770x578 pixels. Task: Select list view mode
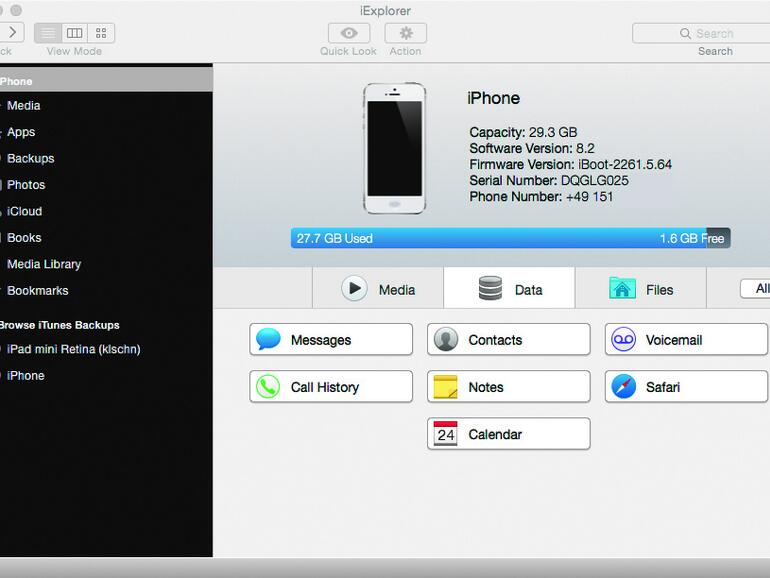pyautogui.click(x=48, y=33)
